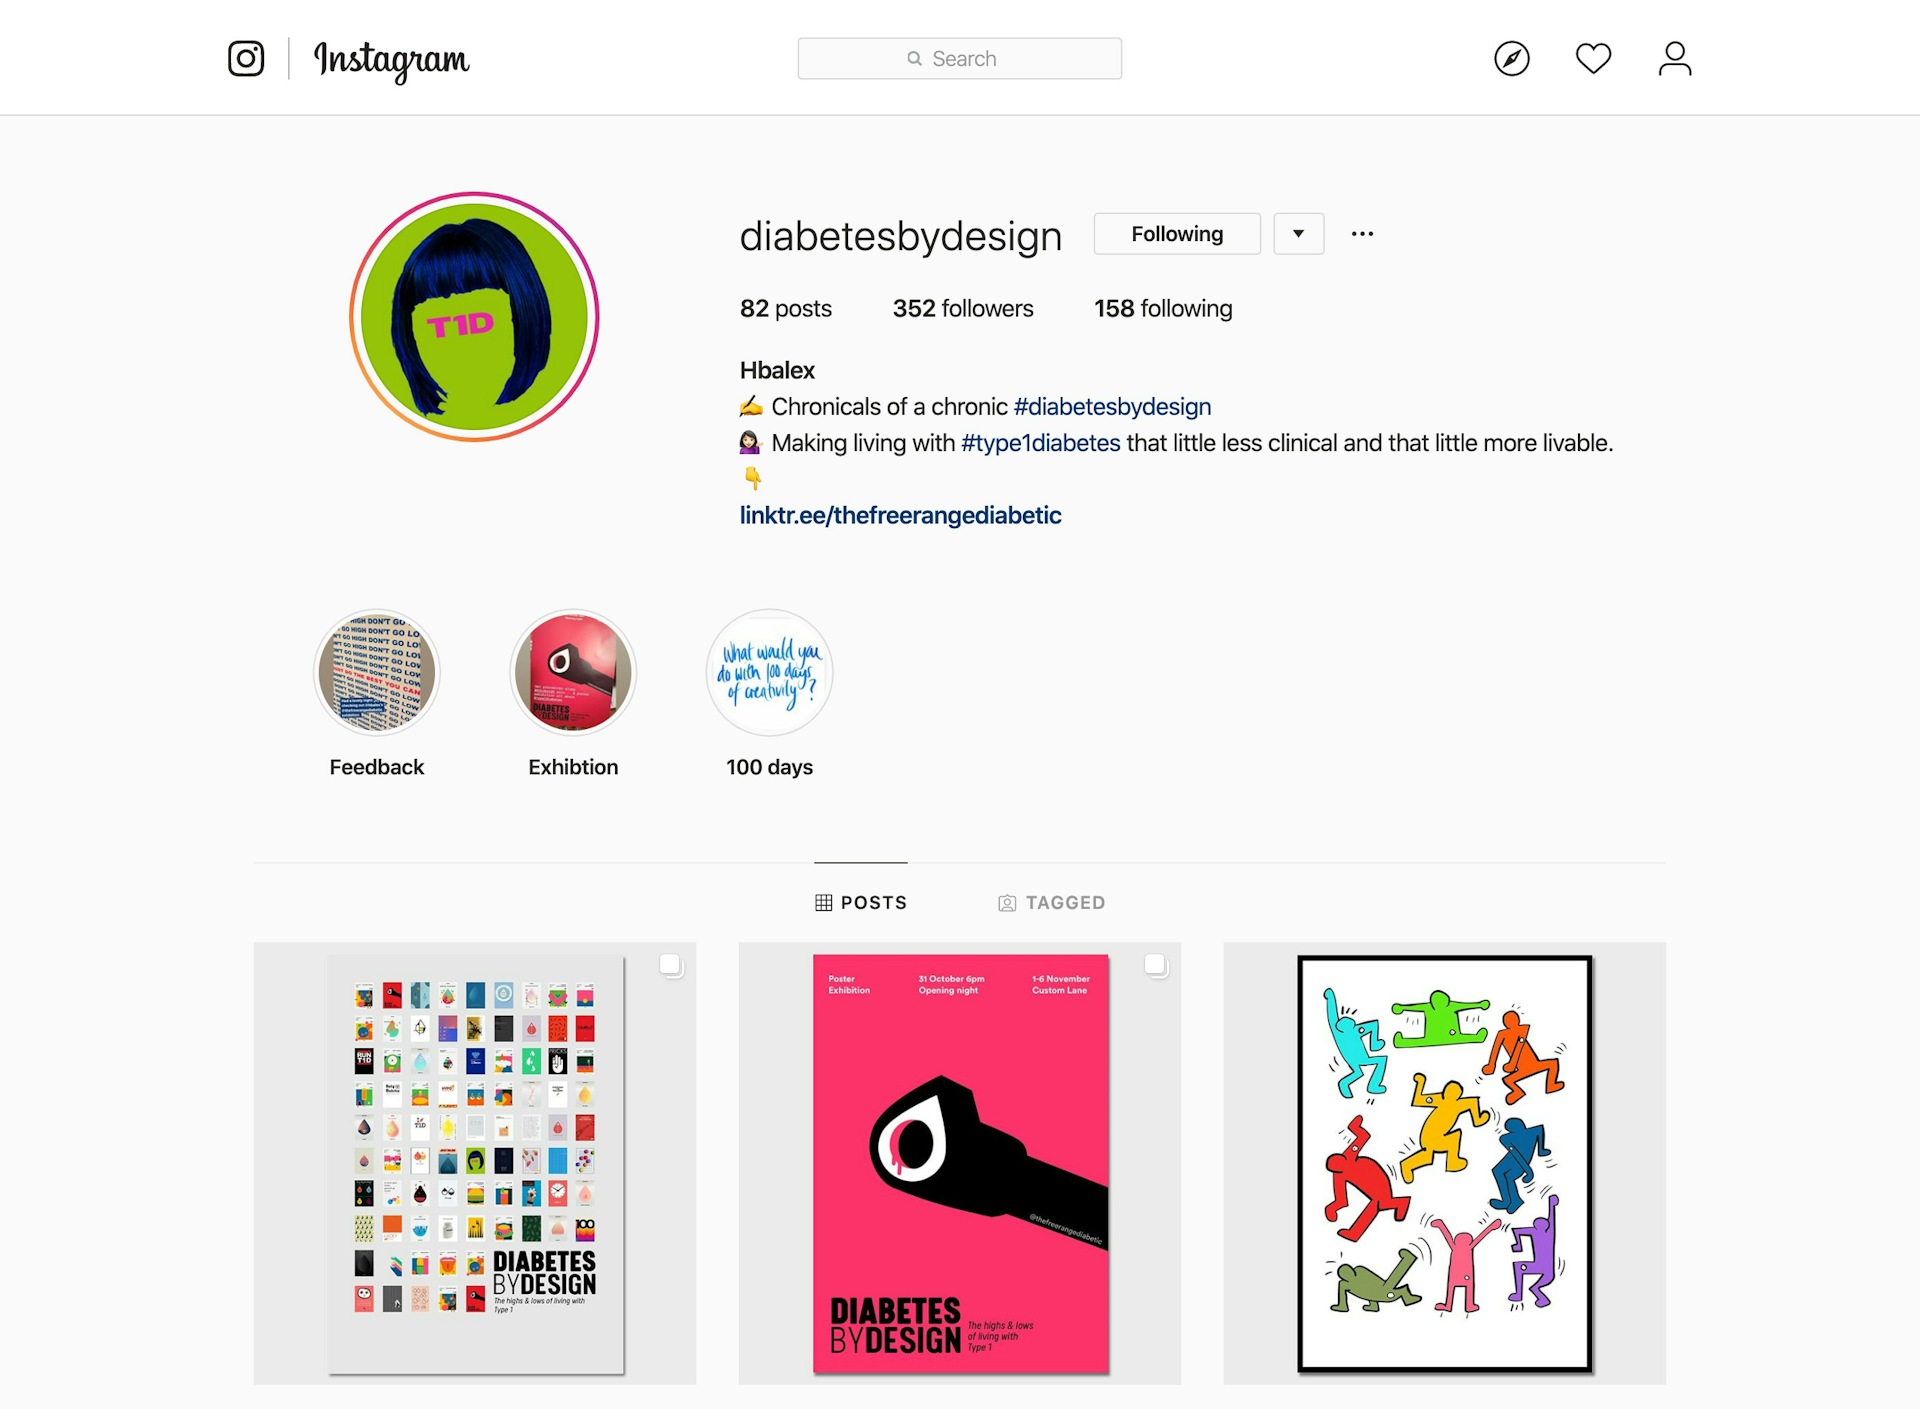1920x1409 pixels.
Task: Open the 100 days story highlight
Action: pos(769,672)
